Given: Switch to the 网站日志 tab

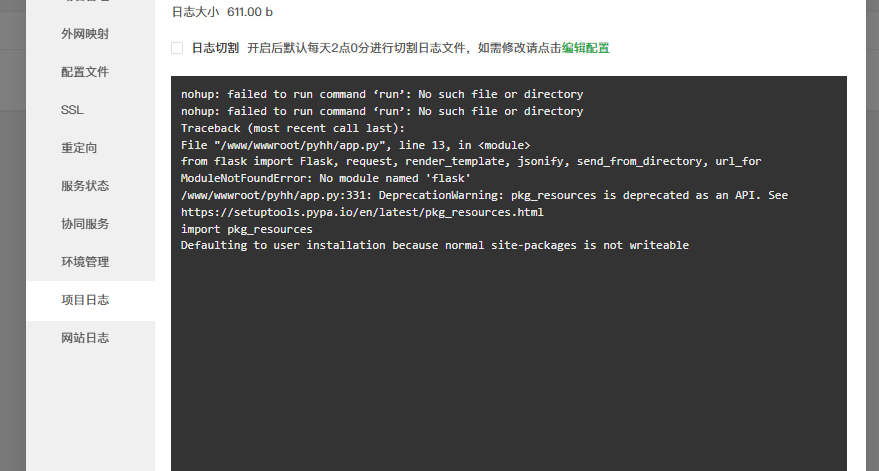Looking at the screenshot, I should [x=85, y=338].
